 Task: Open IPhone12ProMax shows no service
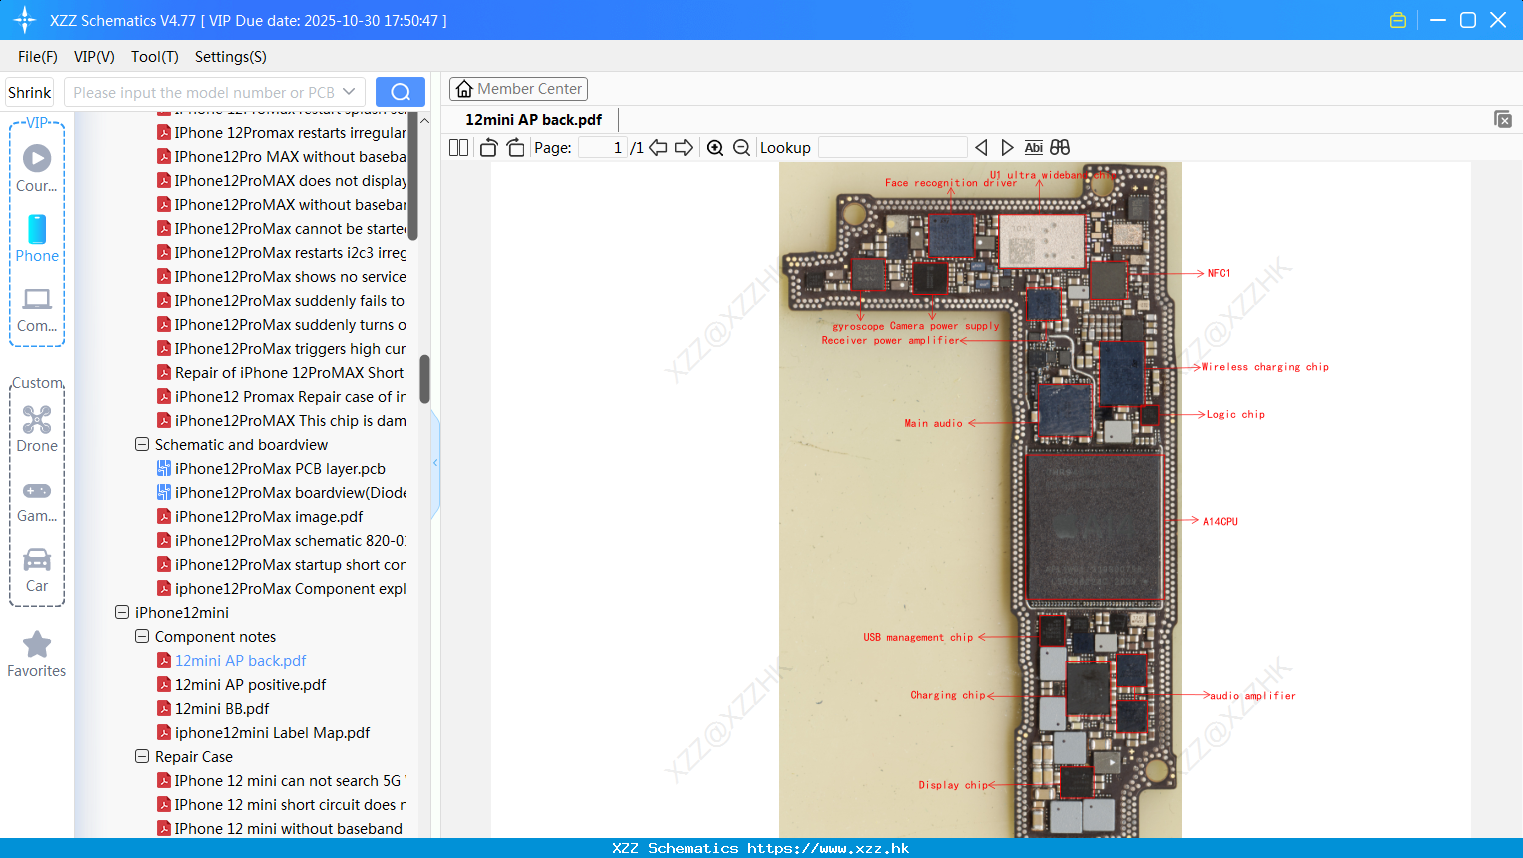(x=290, y=276)
